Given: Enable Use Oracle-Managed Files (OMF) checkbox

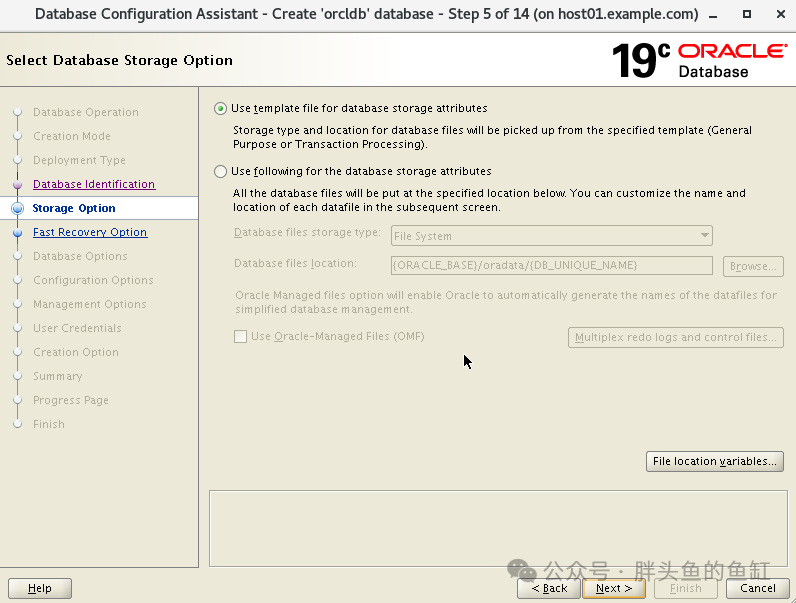Looking at the screenshot, I should [x=241, y=337].
